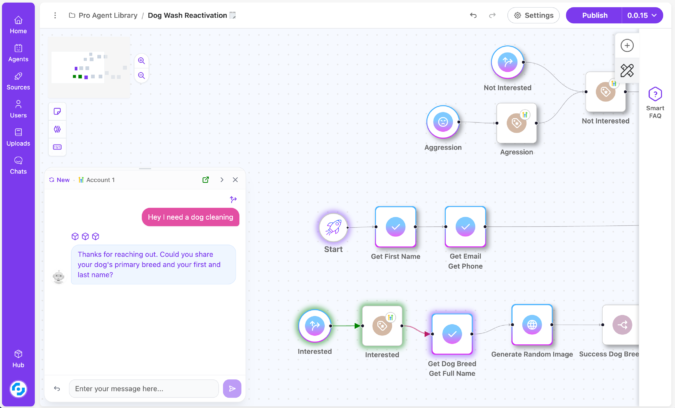Open agent Settings
This screenshot has width=675, height=408.
point(533,15)
